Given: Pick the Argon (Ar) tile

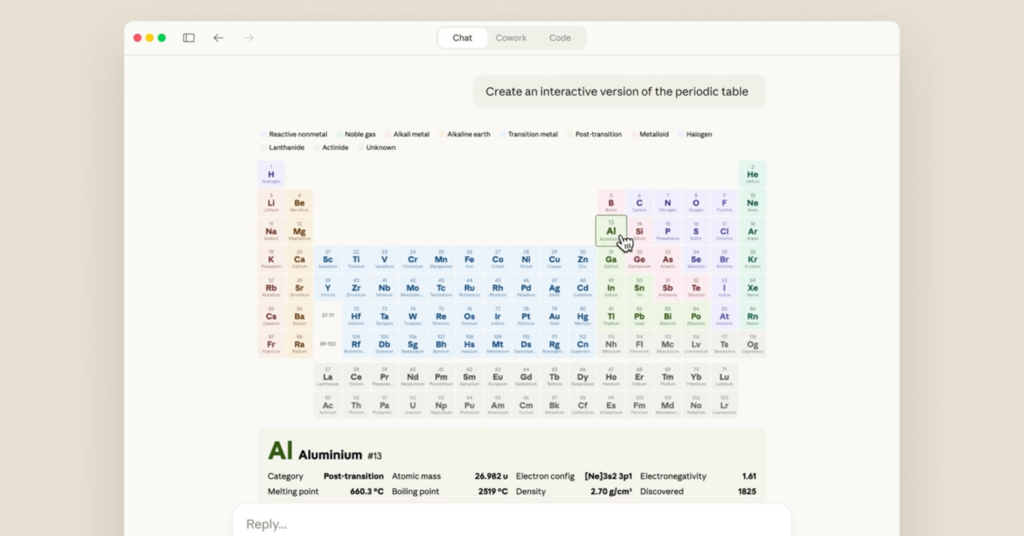Looking at the screenshot, I should 752,231.
